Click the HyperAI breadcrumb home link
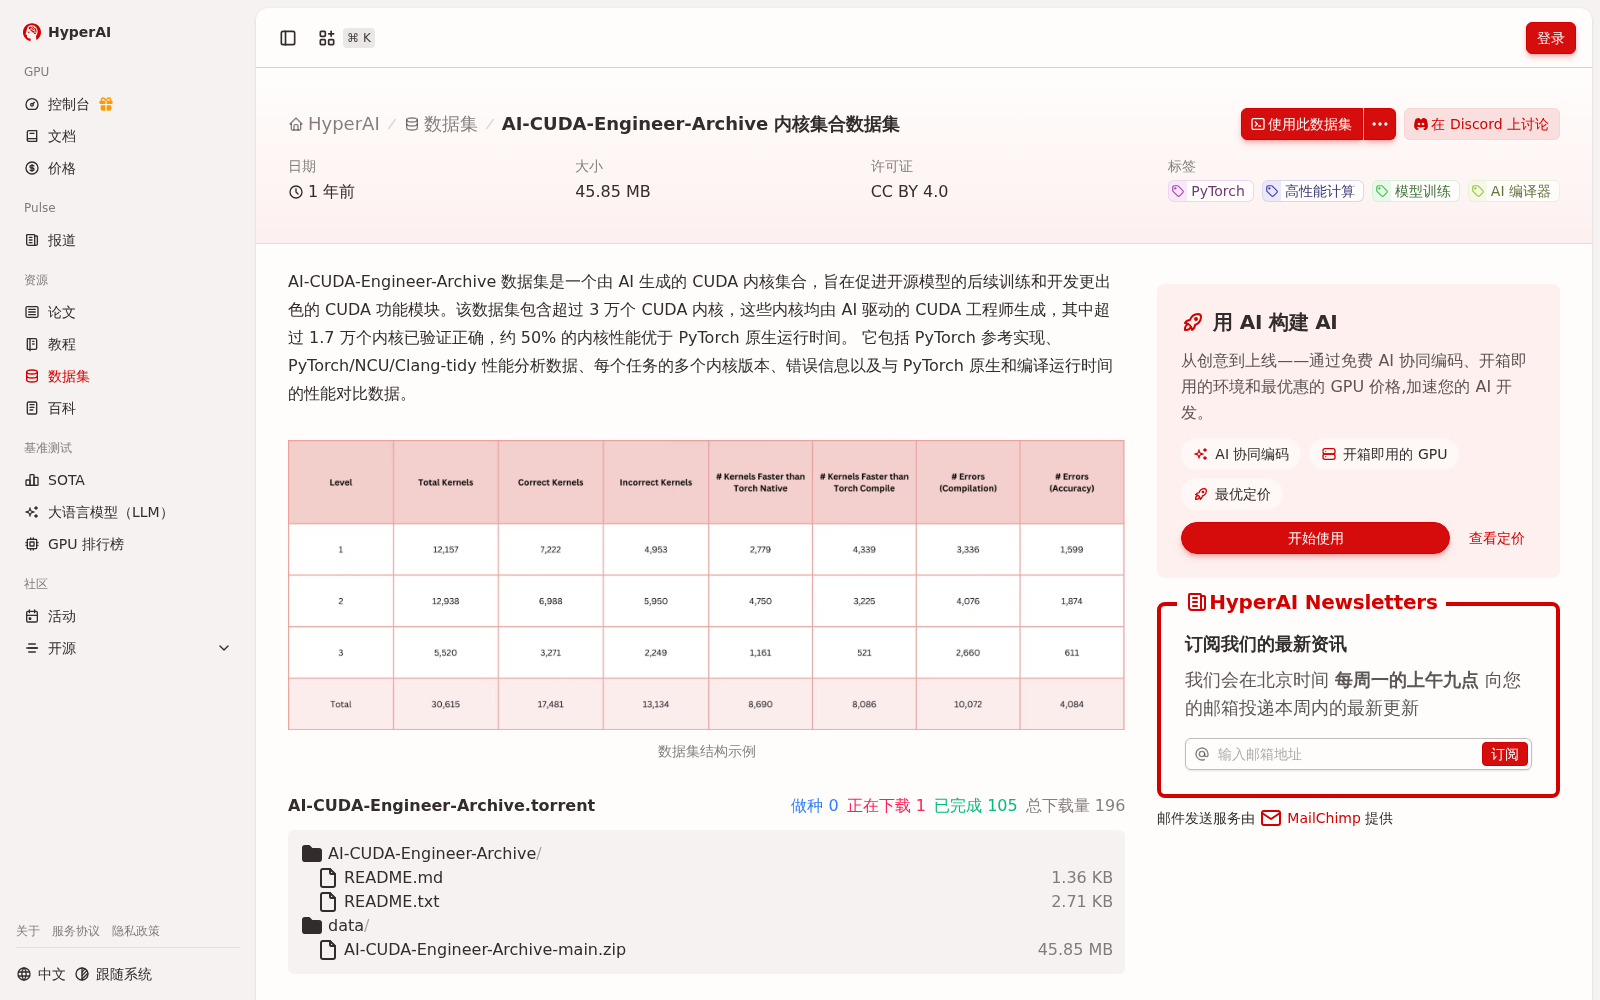This screenshot has width=1600, height=1000. (334, 124)
